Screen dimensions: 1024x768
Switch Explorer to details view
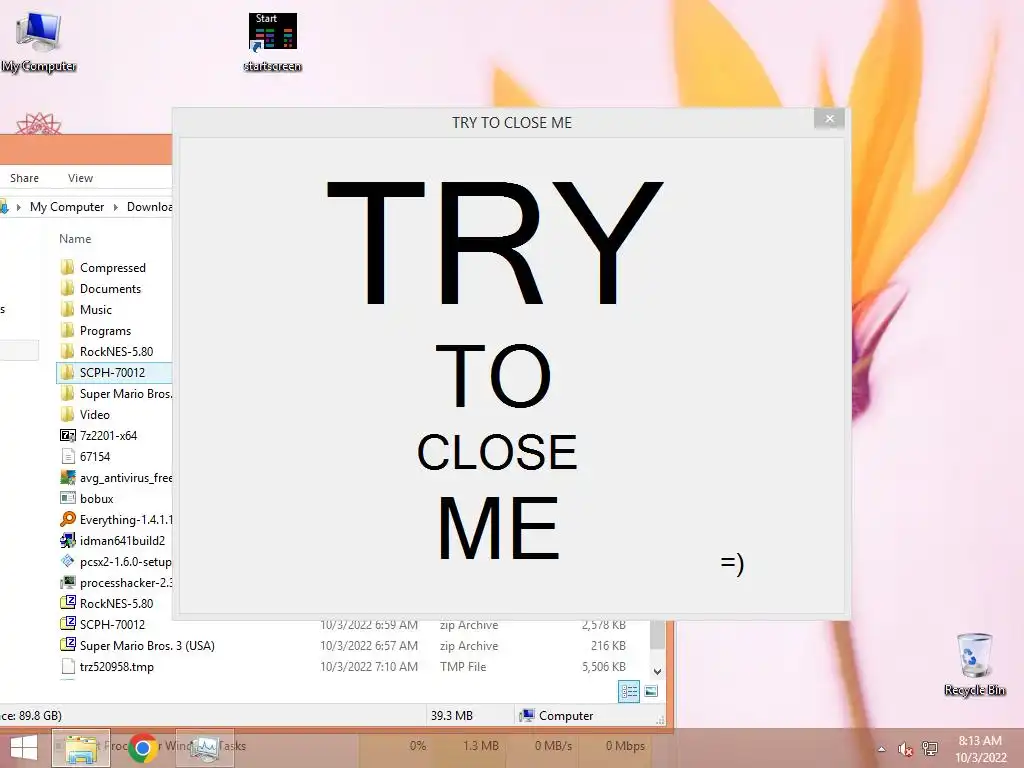tap(629, 691)
